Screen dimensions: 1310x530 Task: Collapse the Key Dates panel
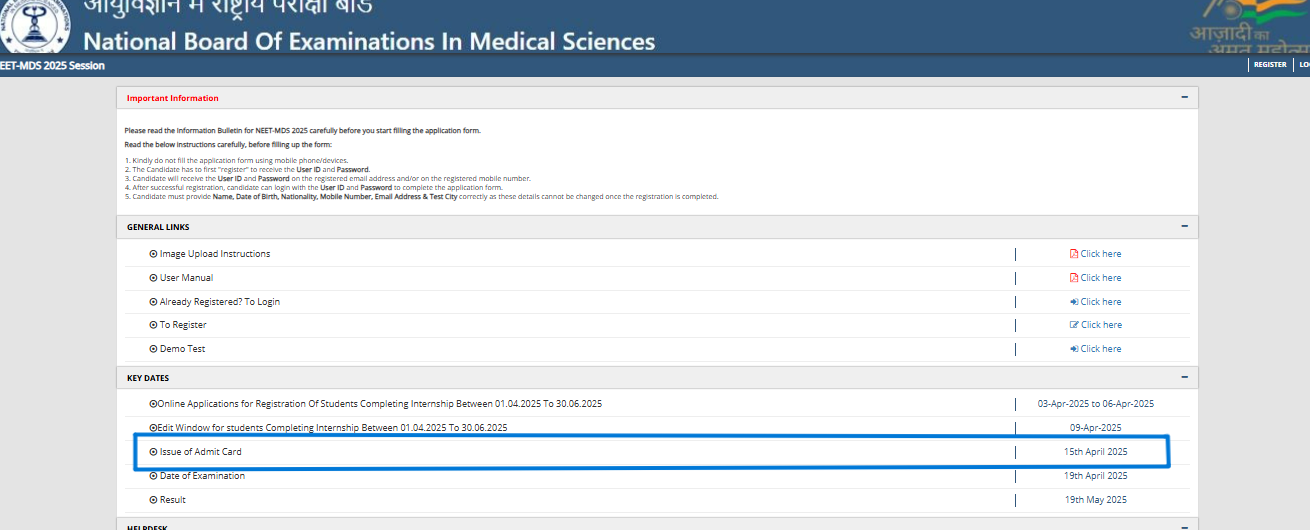pyautogui.click(x=1184, y=378)
